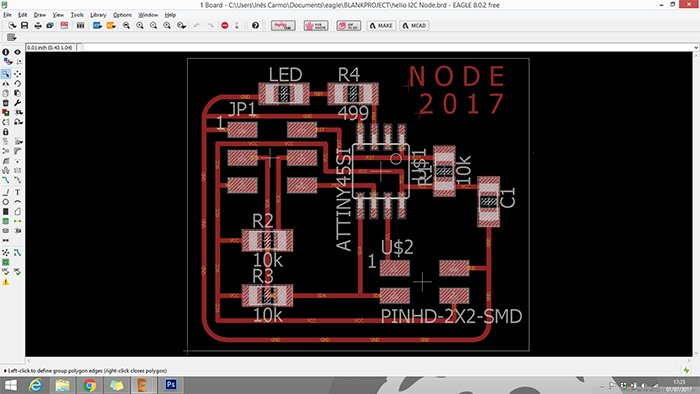
Task: Open the Errors warning triangle tool
Action: click(x=6, y=282)
